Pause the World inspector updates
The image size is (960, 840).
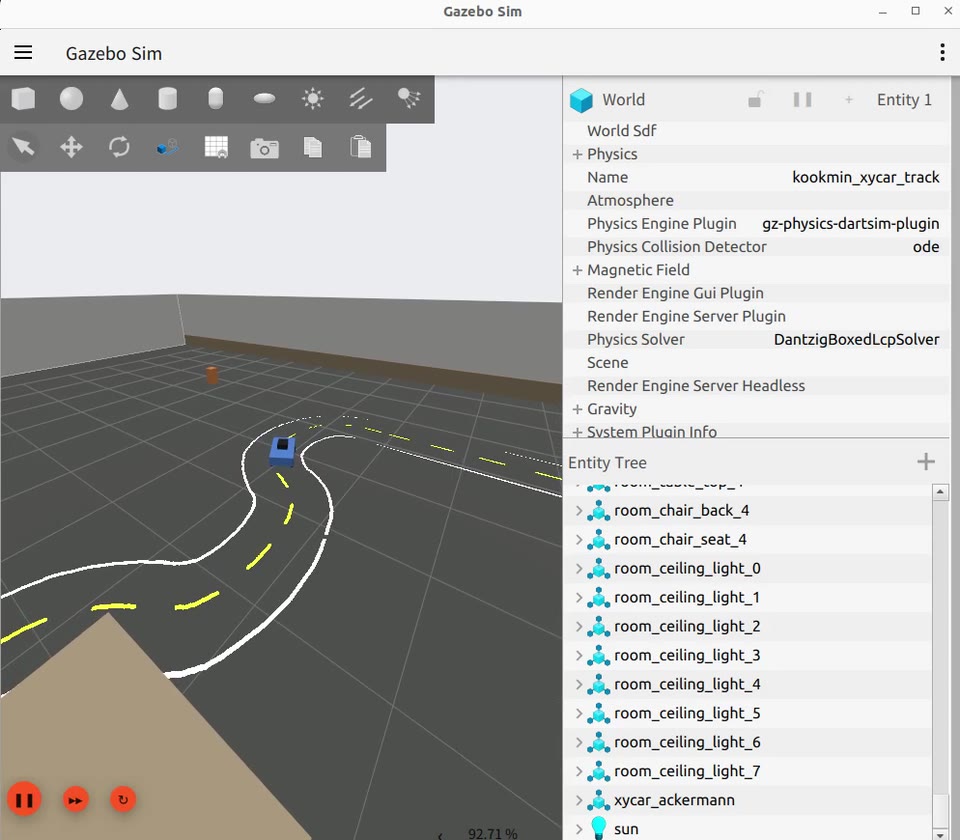802,100
